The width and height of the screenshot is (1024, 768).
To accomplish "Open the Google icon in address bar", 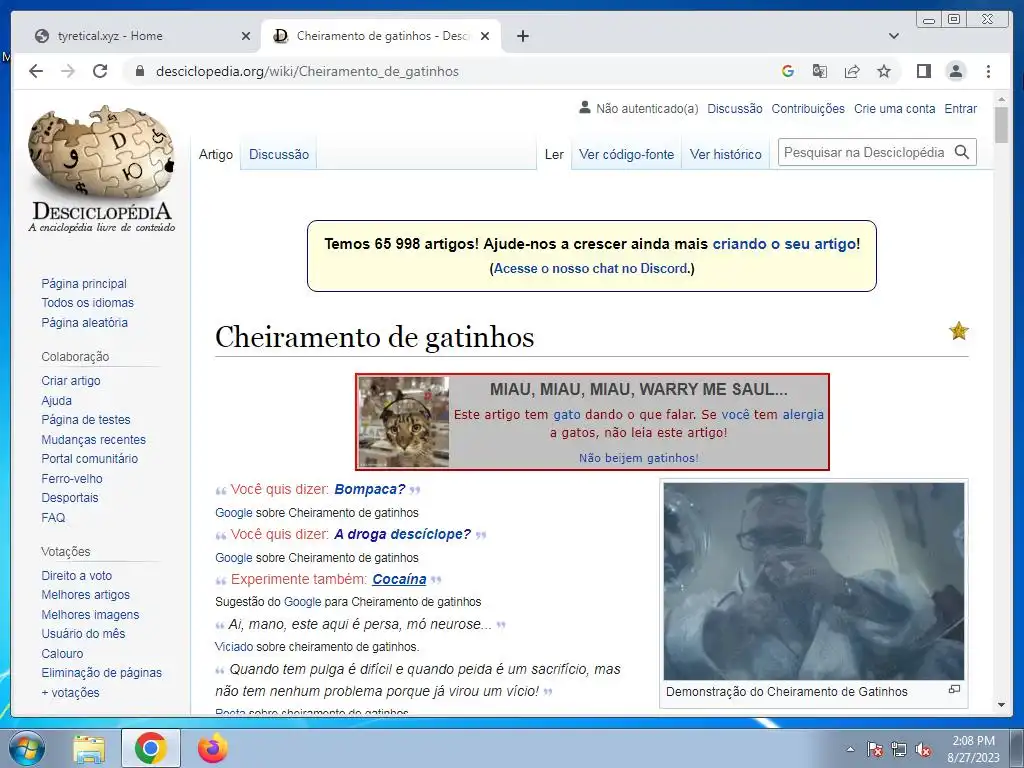I will (788, 71).
